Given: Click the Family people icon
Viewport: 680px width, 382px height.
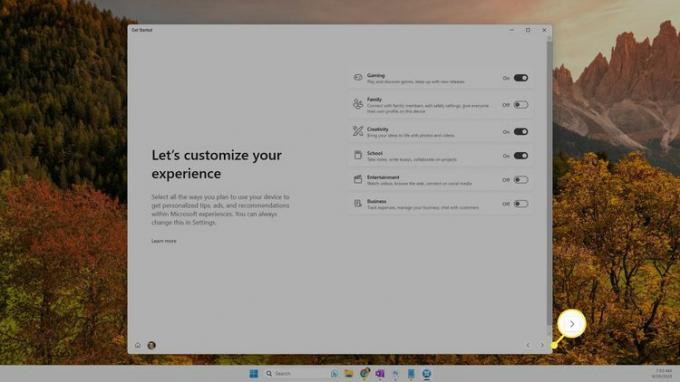Looking at the screenshot, I should pos(358,104).
